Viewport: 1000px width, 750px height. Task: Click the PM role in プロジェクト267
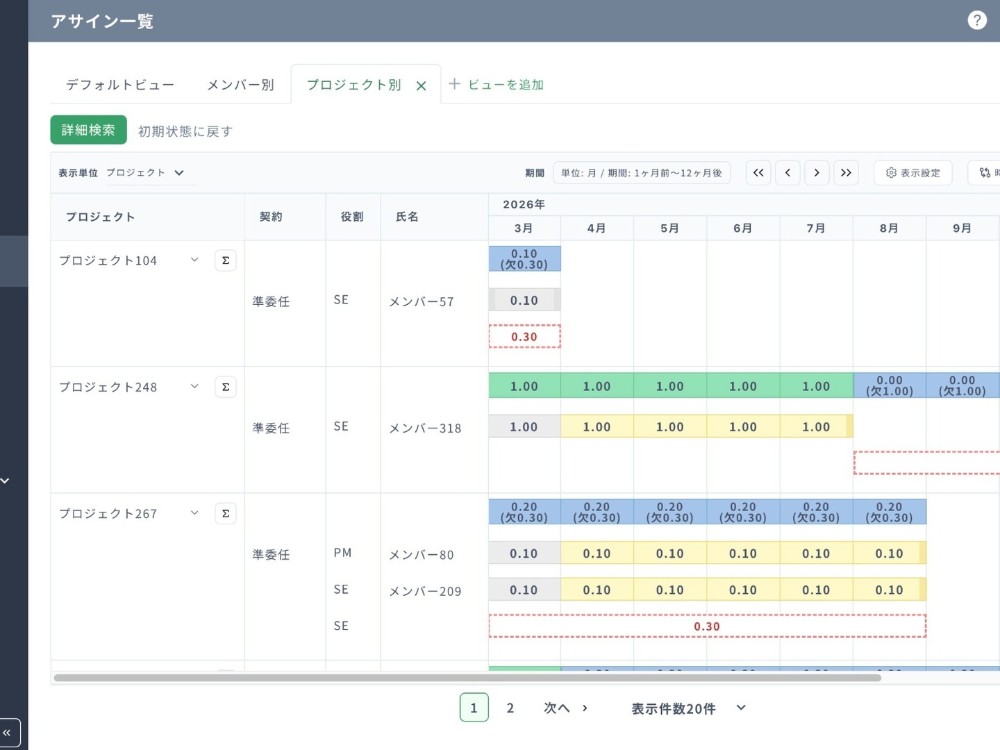(342, 553)
